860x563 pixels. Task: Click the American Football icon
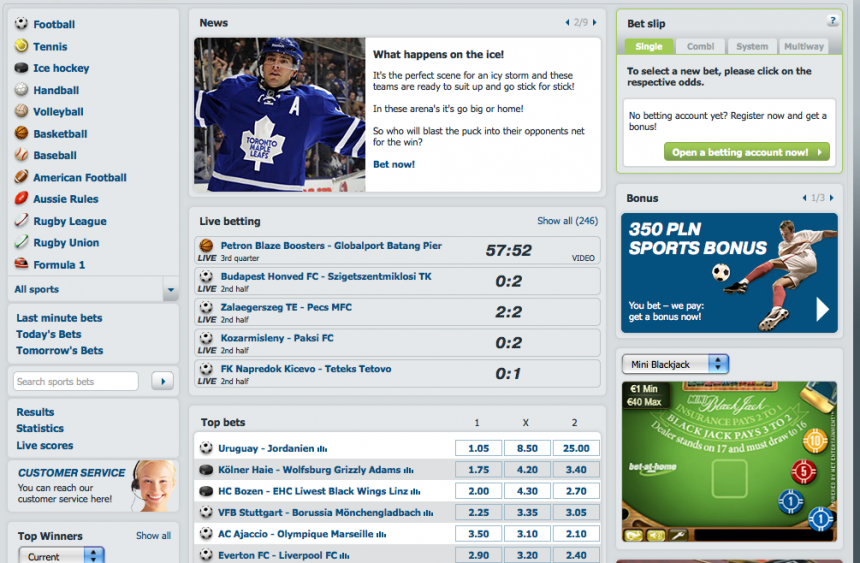(x=21, y=177)
